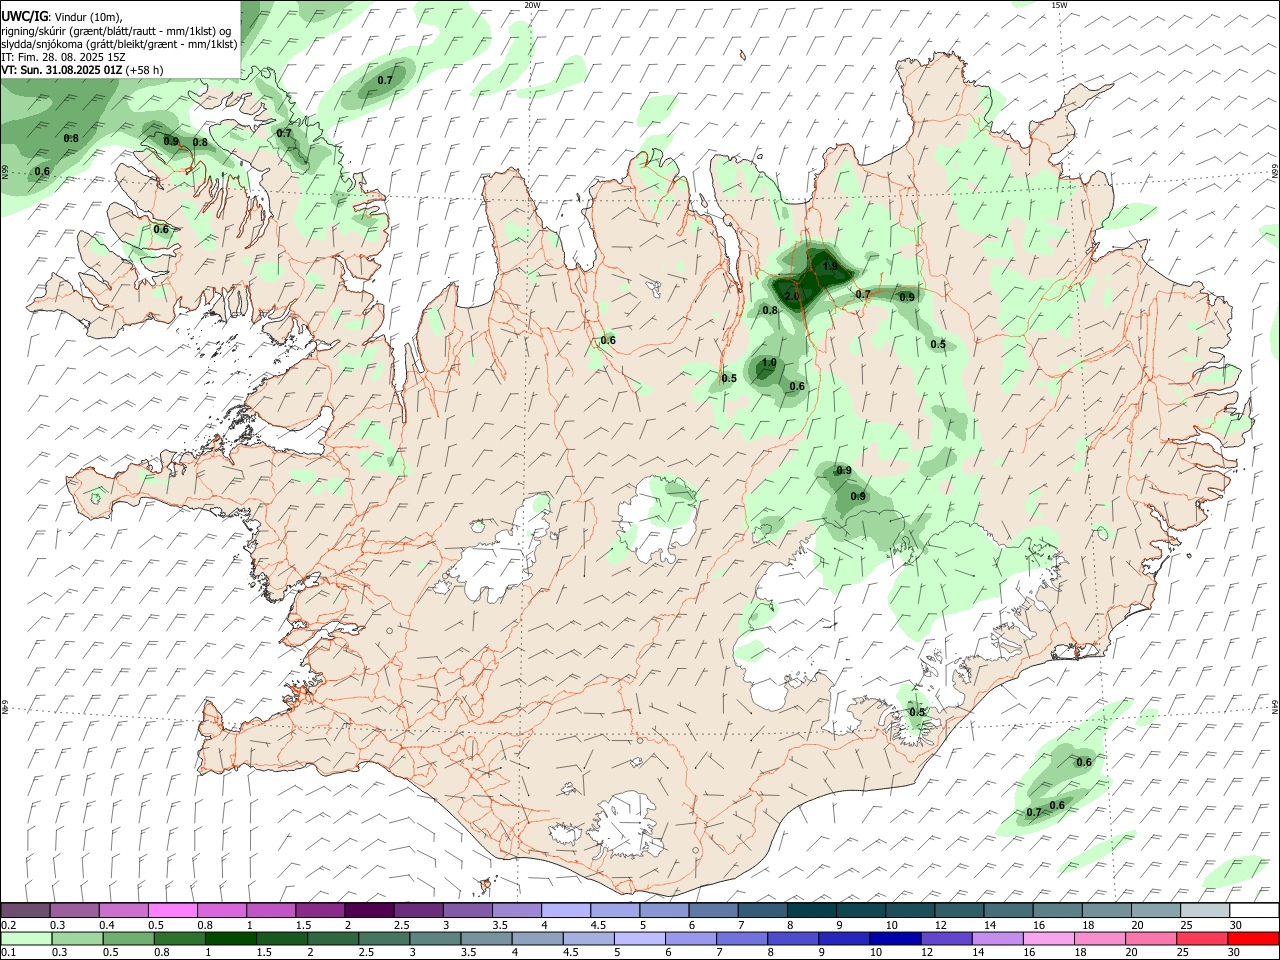Screen dimensions: 1280x960
Task: Click the '15W' longitude label
Action: click(x=1059, y=5)
